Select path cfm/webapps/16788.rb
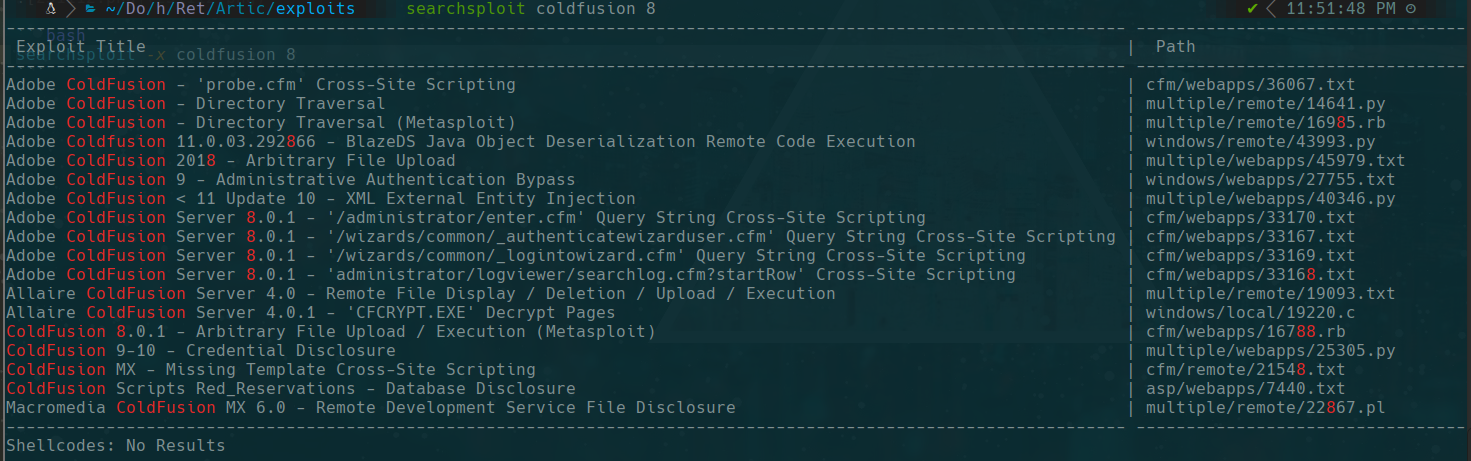The height and width of the screenshot is (461, 1471). tap(1245, 332)
